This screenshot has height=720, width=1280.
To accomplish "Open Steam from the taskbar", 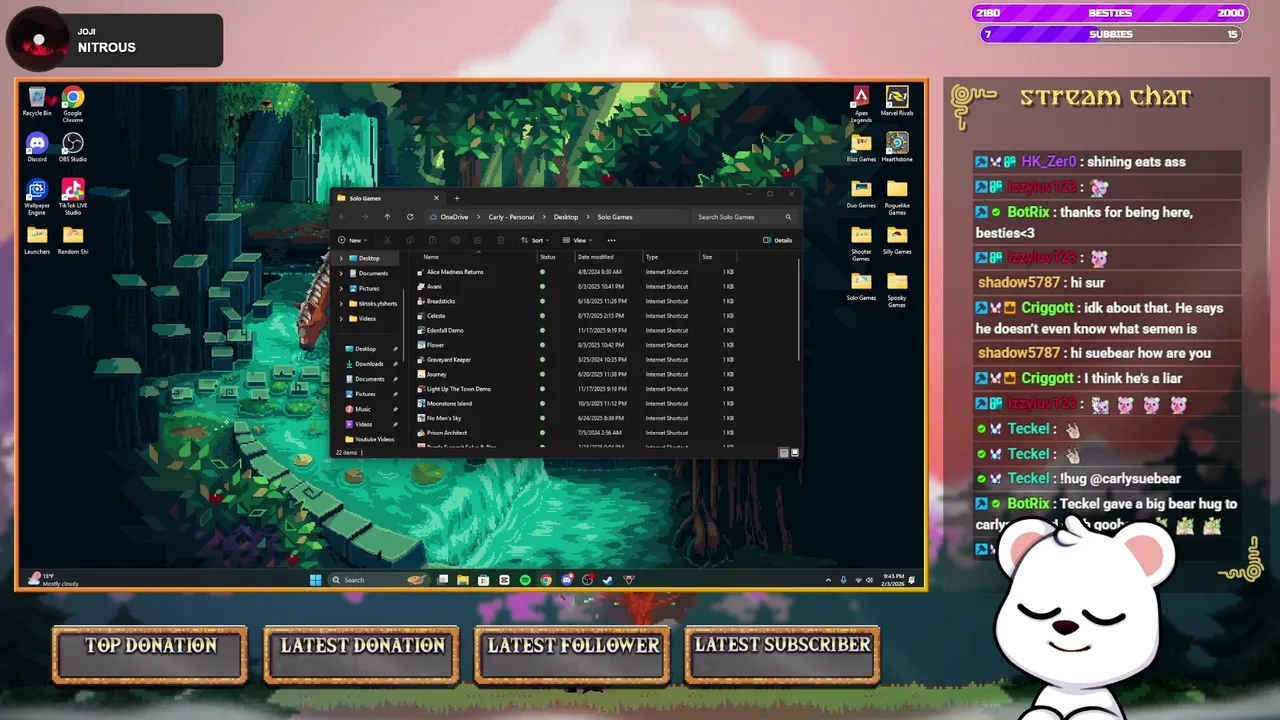I will [x=608, y=580].
